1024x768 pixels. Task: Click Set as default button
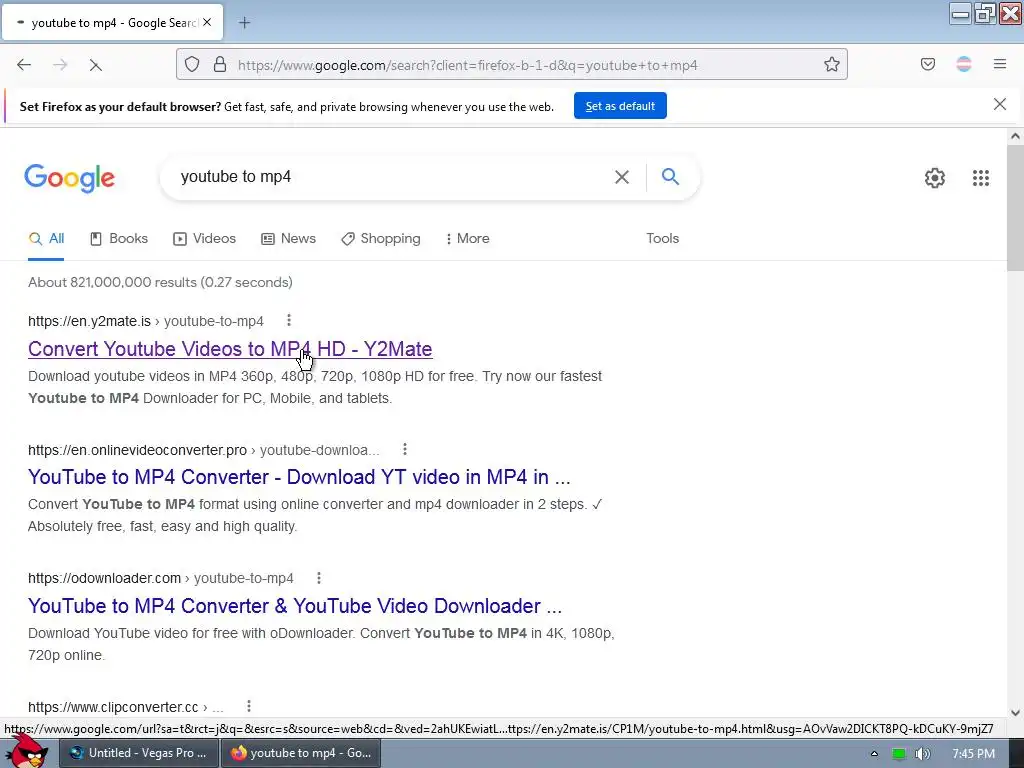620,106
